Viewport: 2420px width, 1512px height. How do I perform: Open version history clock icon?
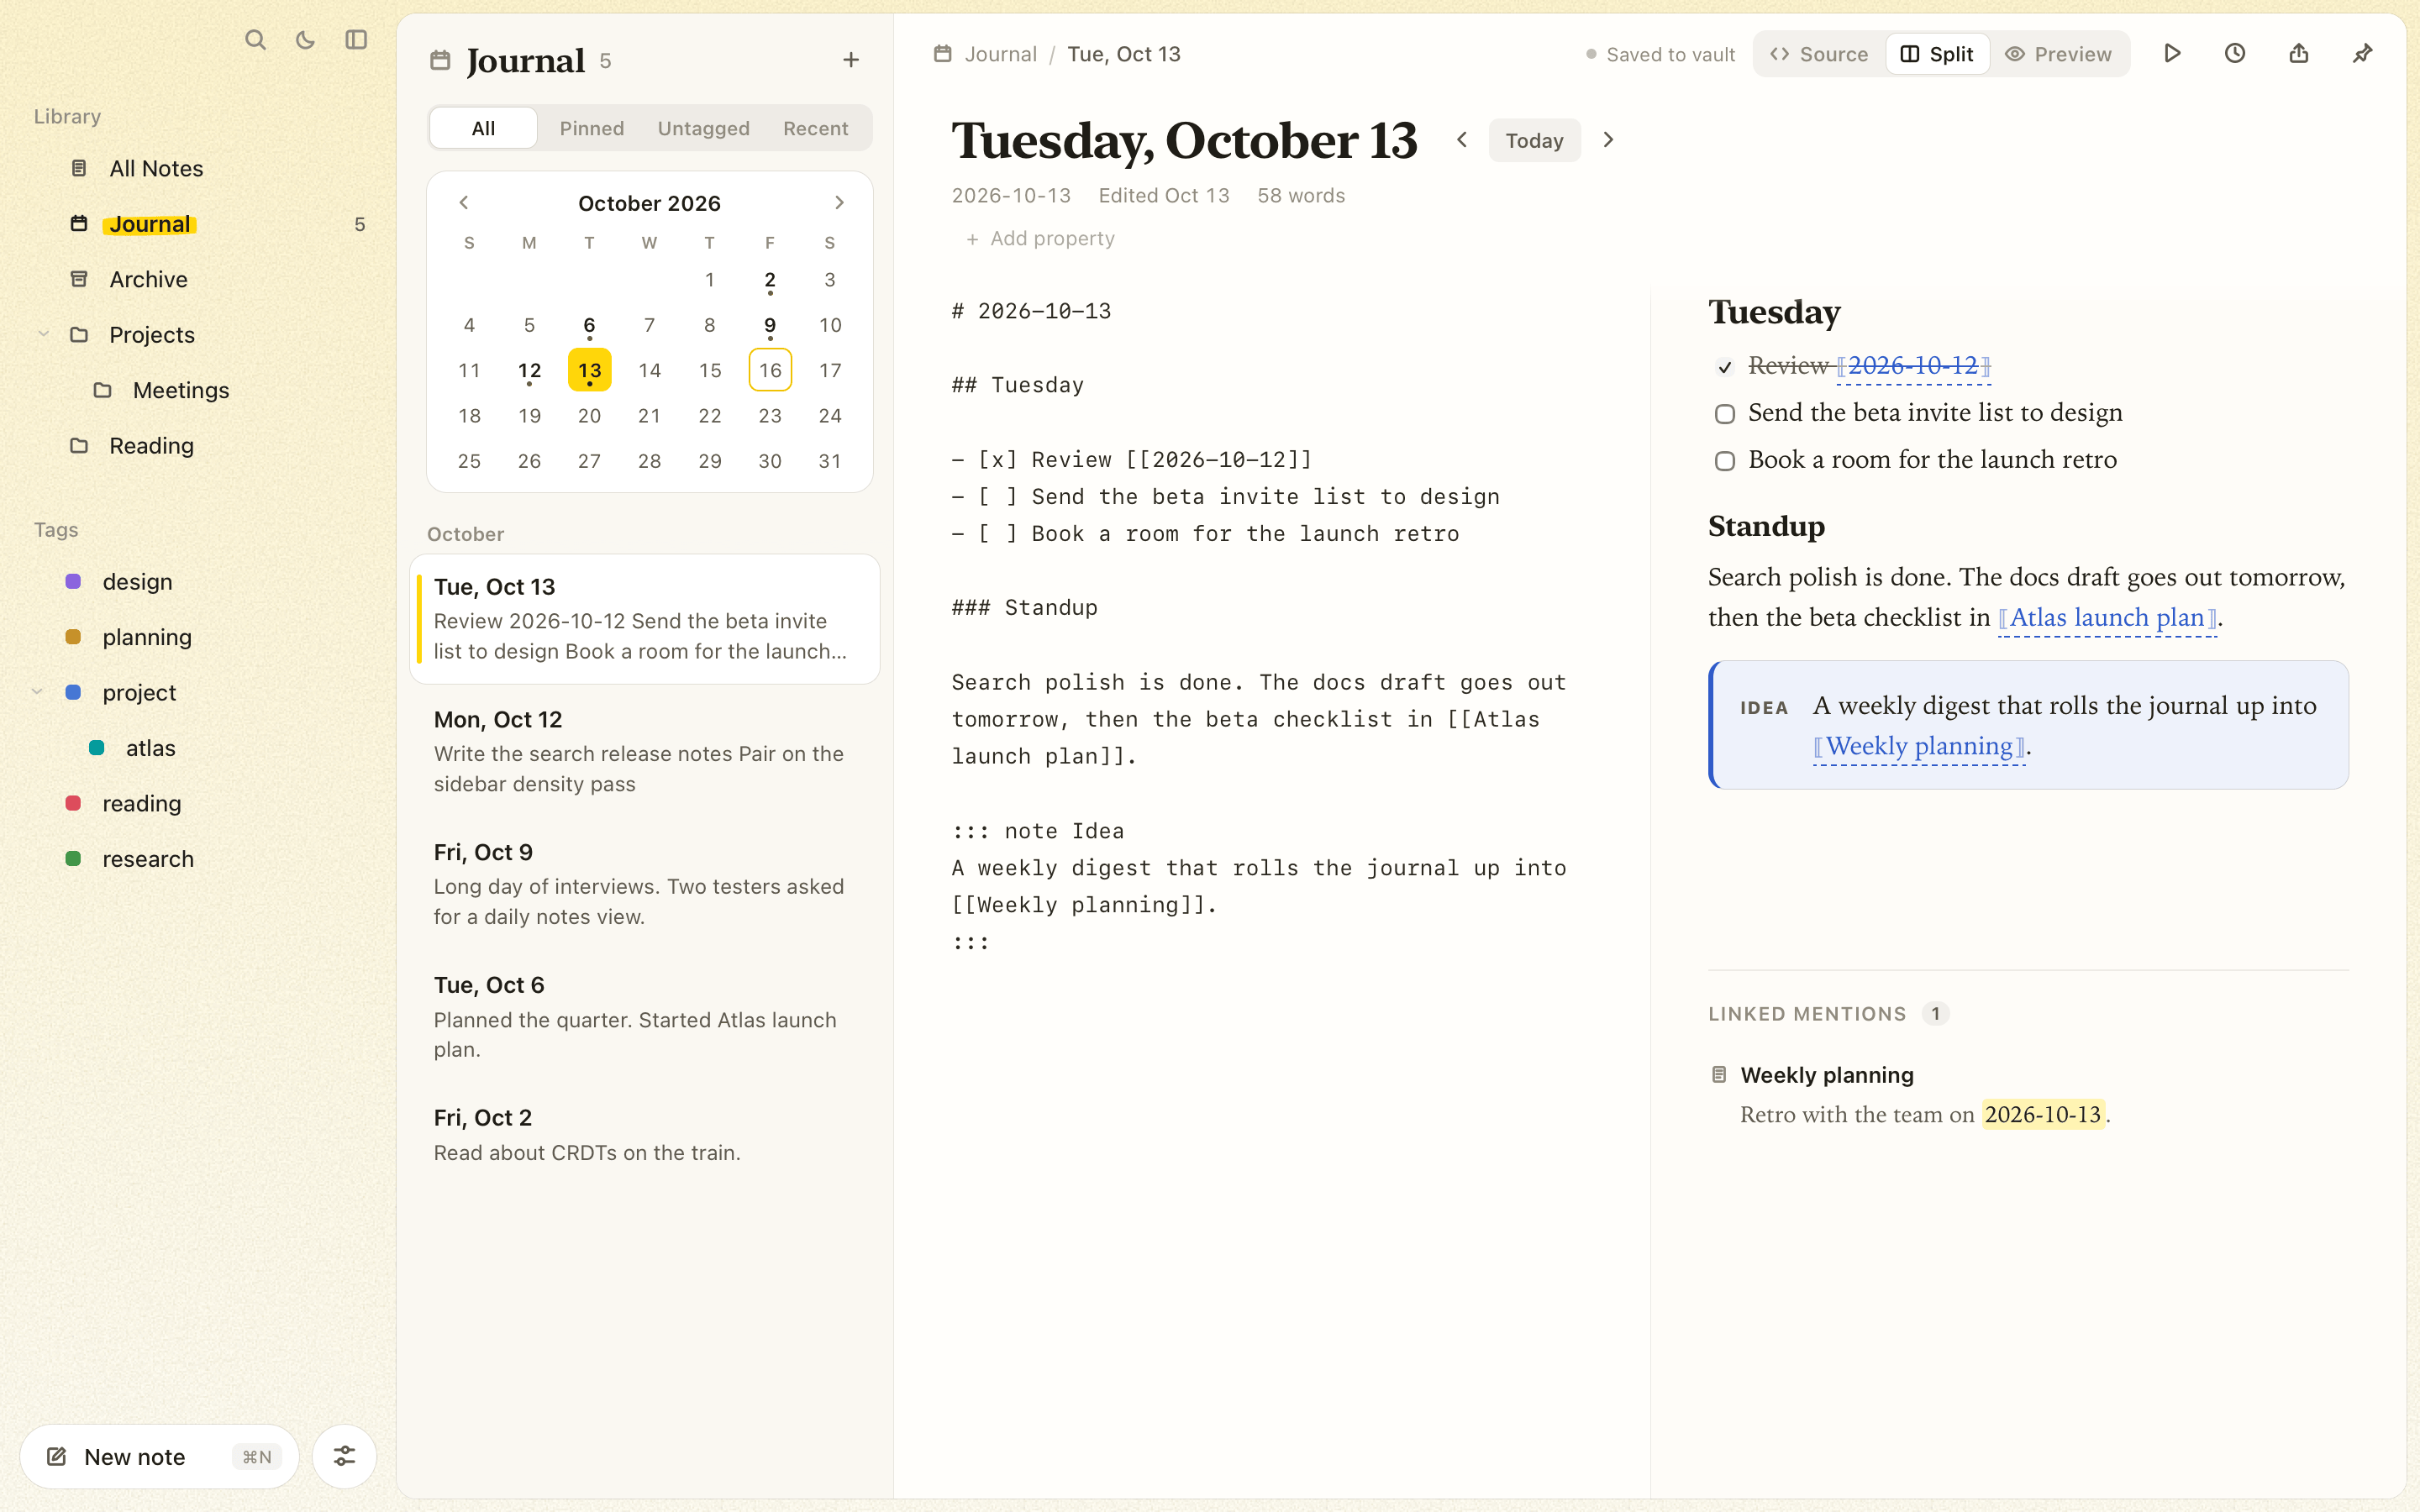point(2235,54)
